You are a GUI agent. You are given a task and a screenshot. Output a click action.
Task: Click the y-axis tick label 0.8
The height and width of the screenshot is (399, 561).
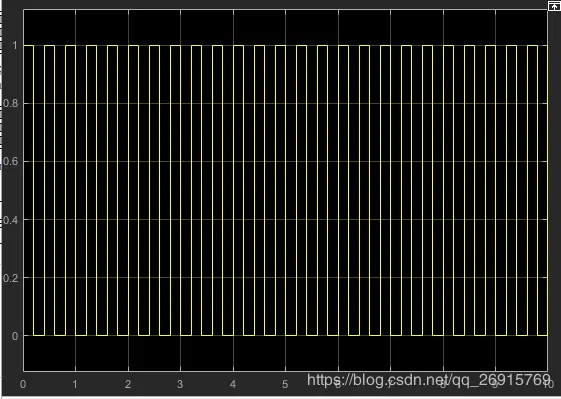click(10, 103)
